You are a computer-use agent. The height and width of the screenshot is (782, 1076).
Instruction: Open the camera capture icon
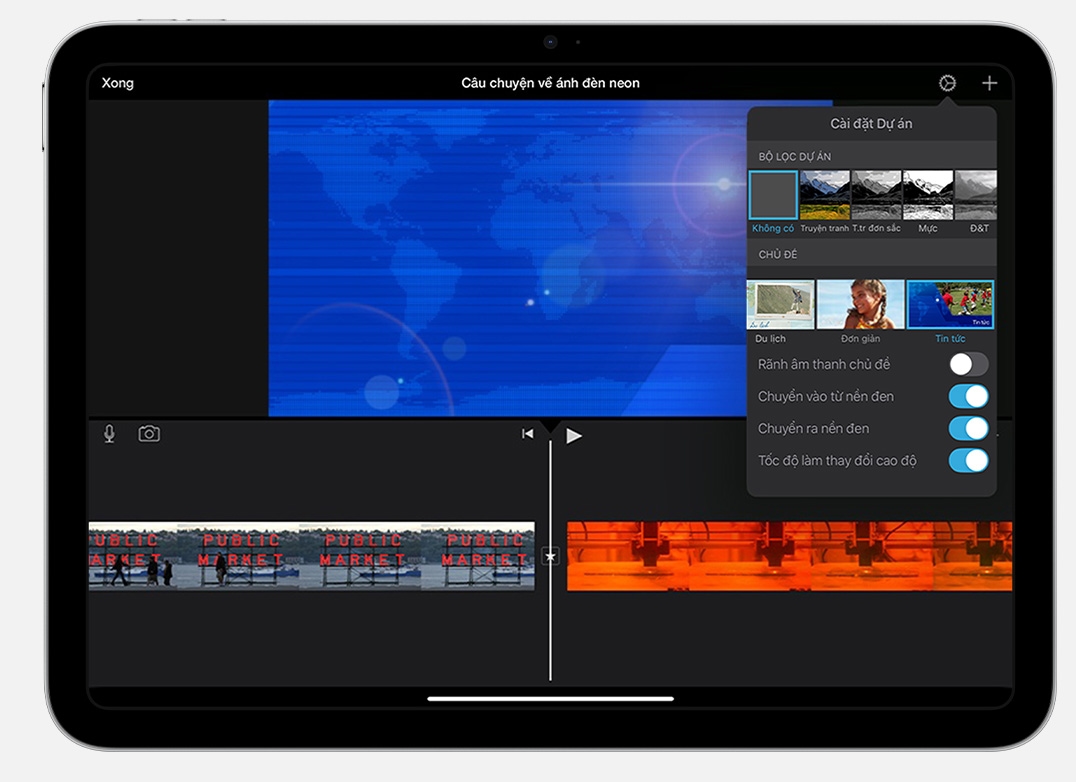click(x=149, y=433)
